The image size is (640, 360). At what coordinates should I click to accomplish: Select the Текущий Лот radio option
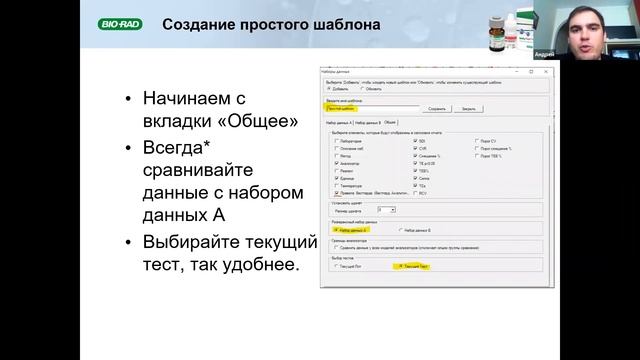coord(337,266)
